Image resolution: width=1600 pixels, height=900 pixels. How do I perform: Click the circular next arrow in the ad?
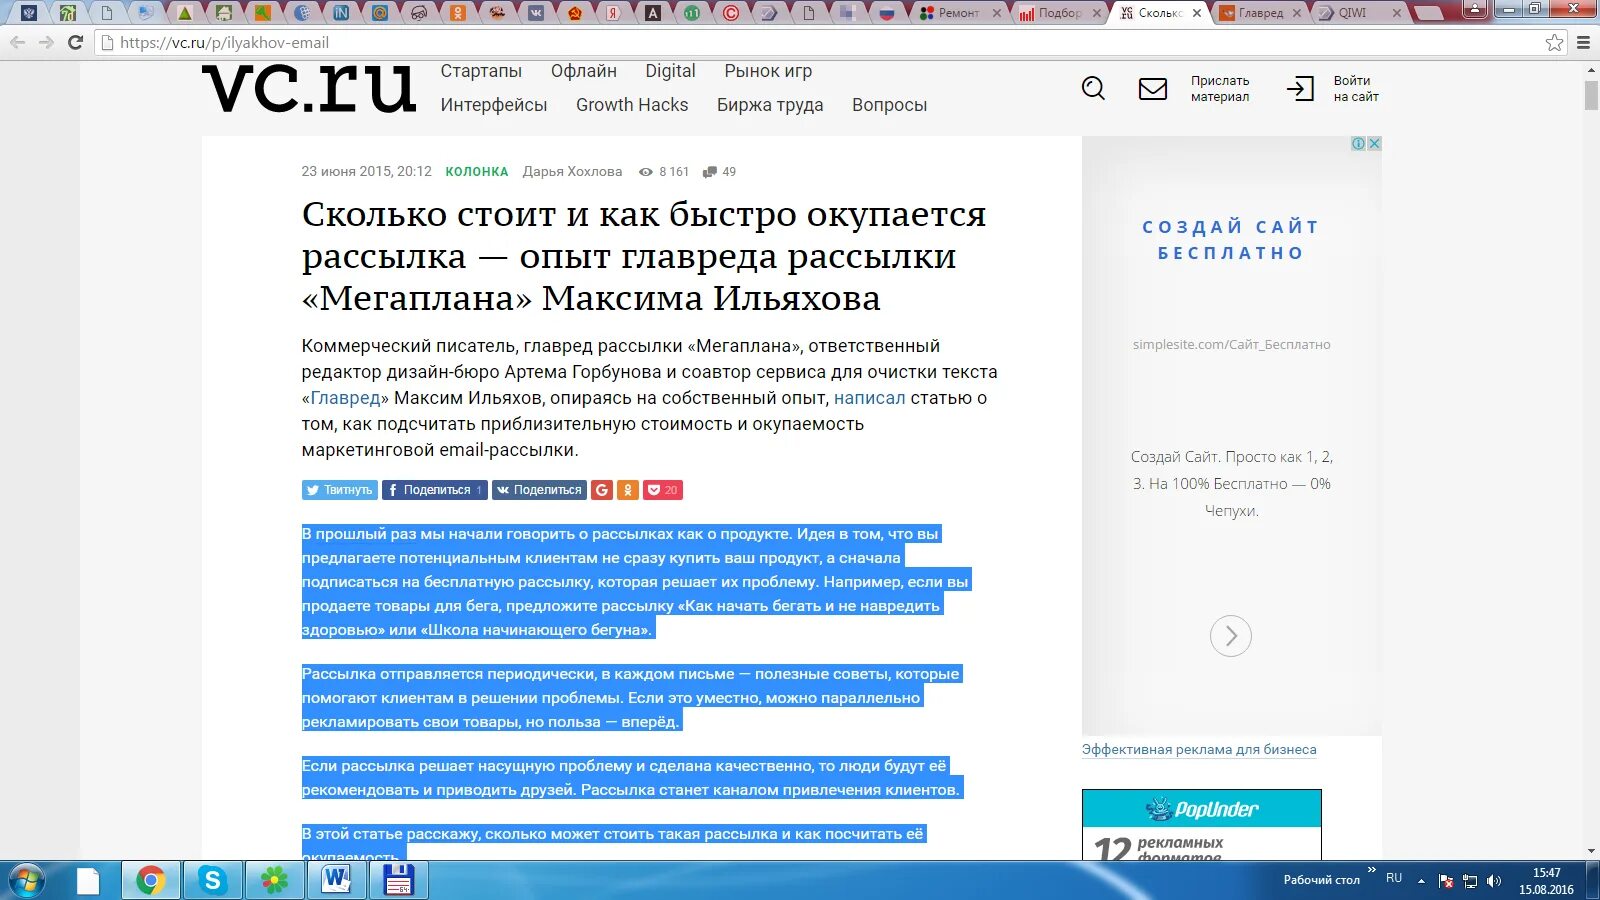[1231, 636]
